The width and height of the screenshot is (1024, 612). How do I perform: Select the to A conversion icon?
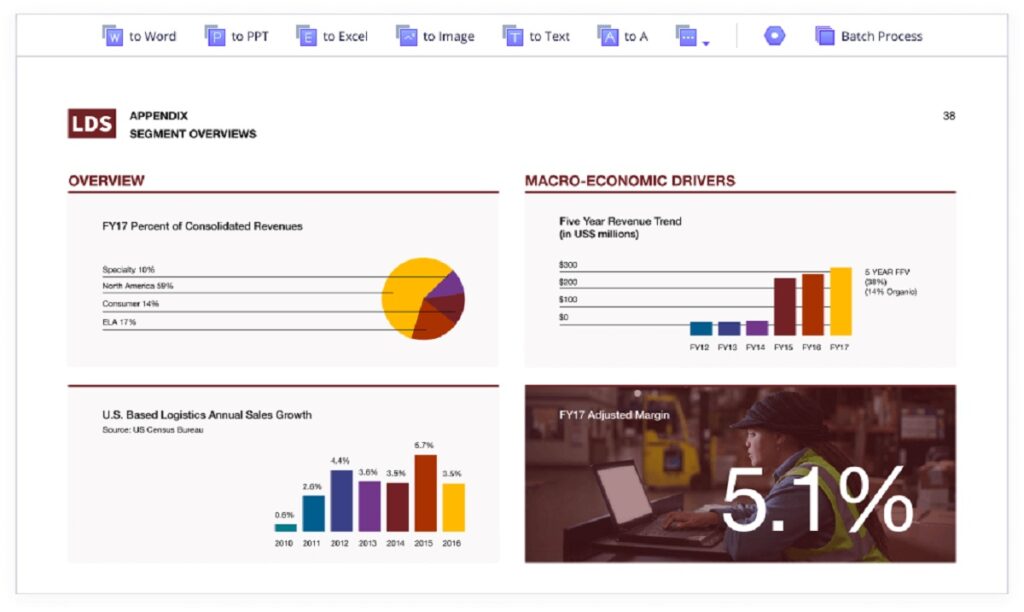point(608,36)
